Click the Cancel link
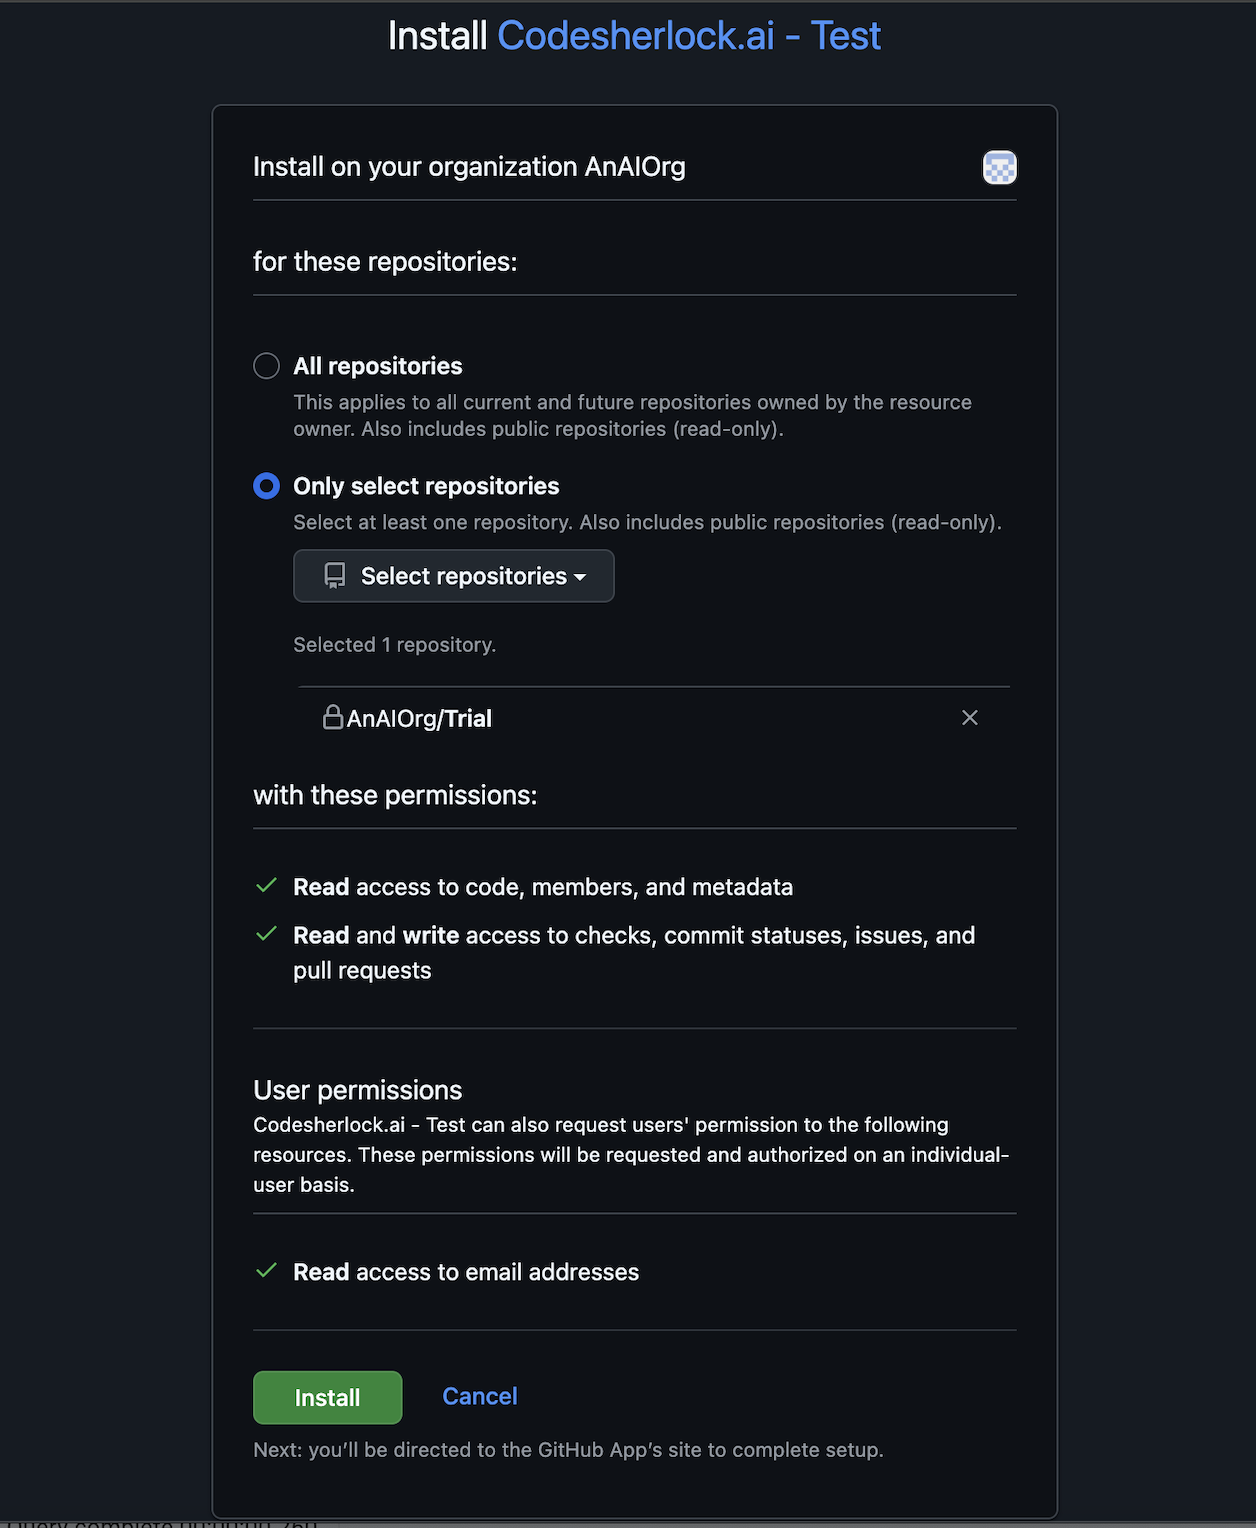 click(x=479, y=1396)
